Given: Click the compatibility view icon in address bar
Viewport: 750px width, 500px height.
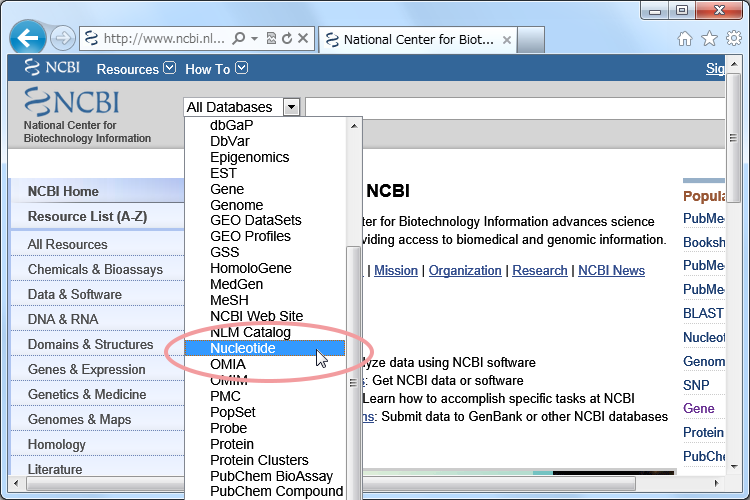Looking at the screenshot, I should pyautogui.click(x=271, y=38).
